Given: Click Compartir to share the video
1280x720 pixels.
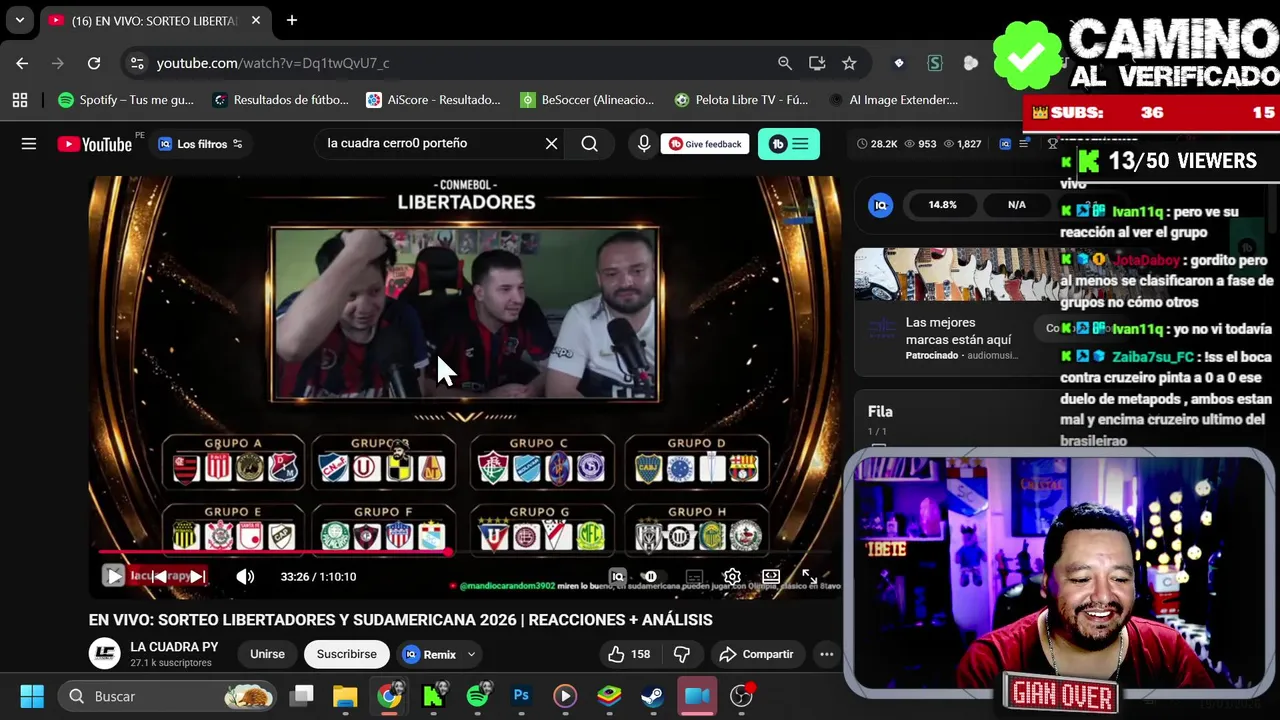Looking at the screenshot, I should click(x=756, y=654).
